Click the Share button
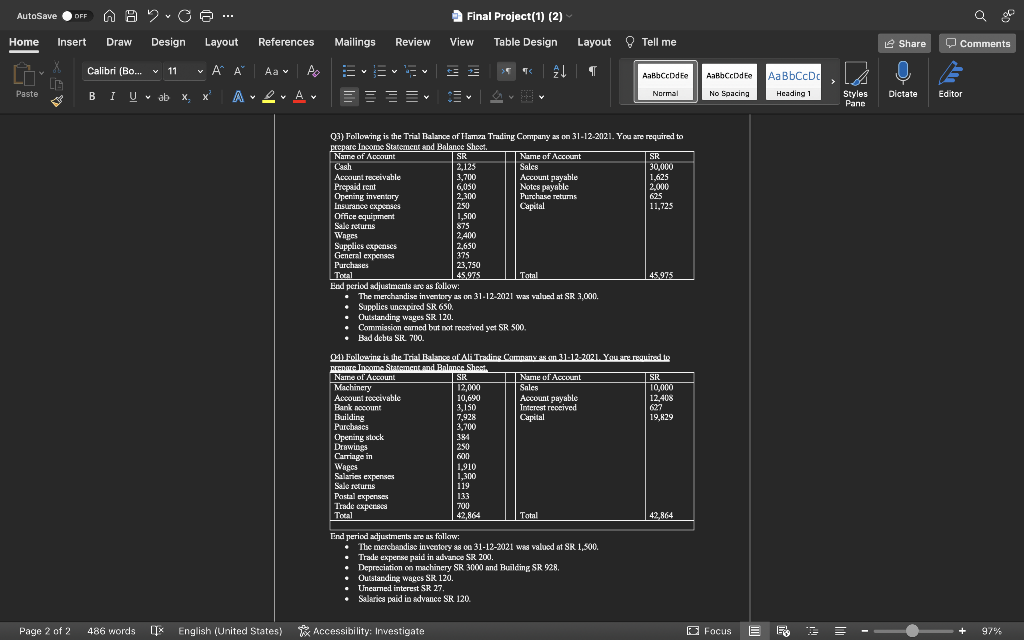Screen dimensions: 1024x640 click(x=904, y=43)
